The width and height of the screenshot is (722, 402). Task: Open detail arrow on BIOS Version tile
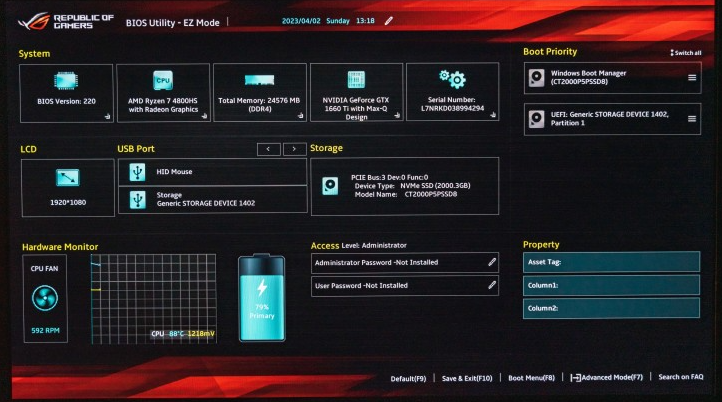[x=107, y=117]
